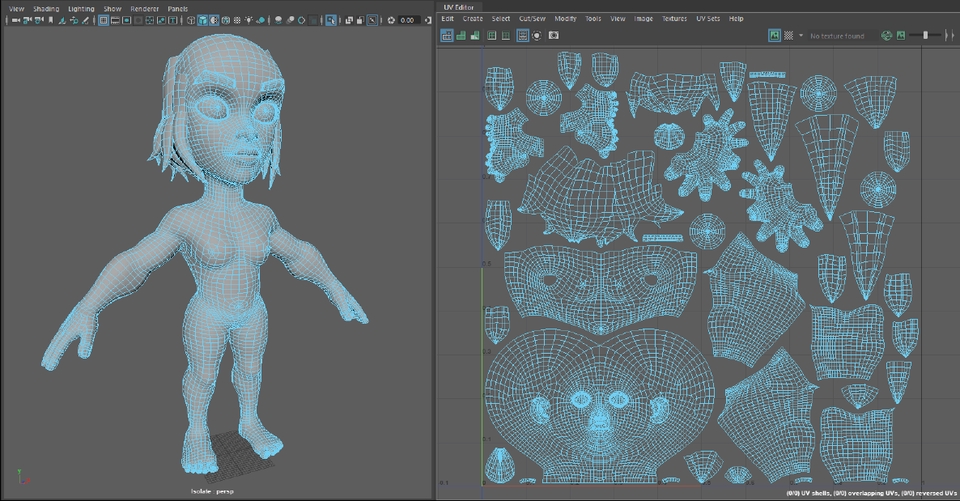This screenshot has width=960, height=501.
Task: Open the UV Sets menu
Action: pos(706,19)
